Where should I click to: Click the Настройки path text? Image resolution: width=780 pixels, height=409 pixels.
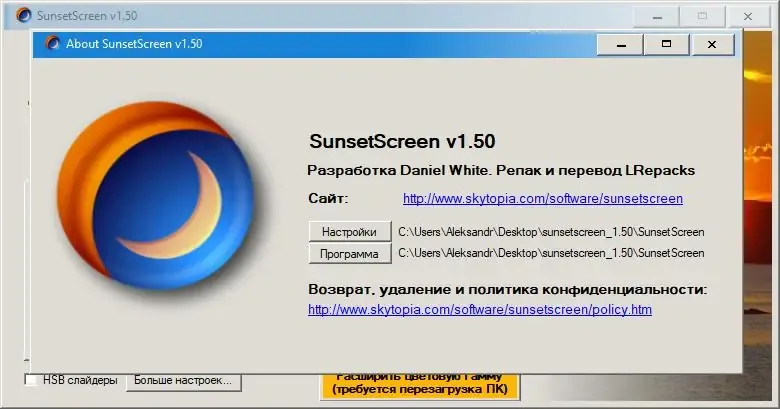click(x=551, y=232)
